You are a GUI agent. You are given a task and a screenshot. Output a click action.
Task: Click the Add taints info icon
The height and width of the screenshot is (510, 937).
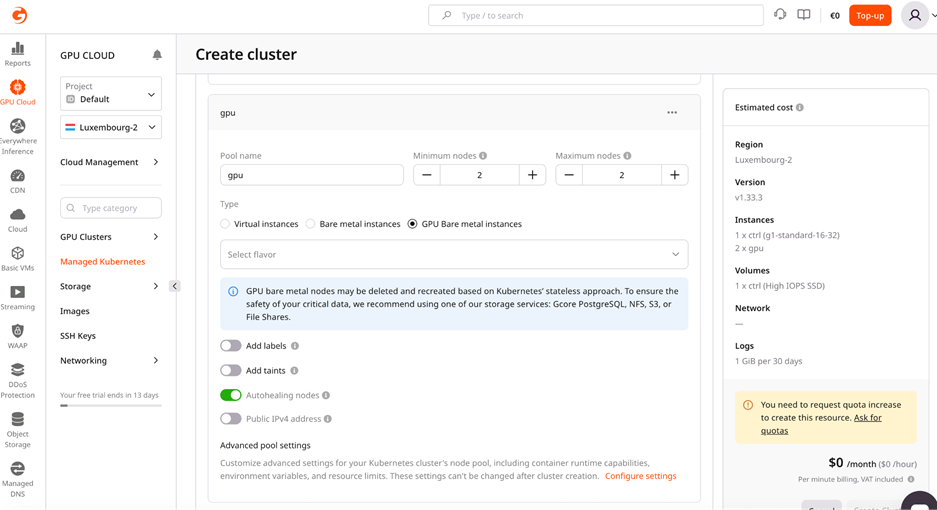[294, 371]
